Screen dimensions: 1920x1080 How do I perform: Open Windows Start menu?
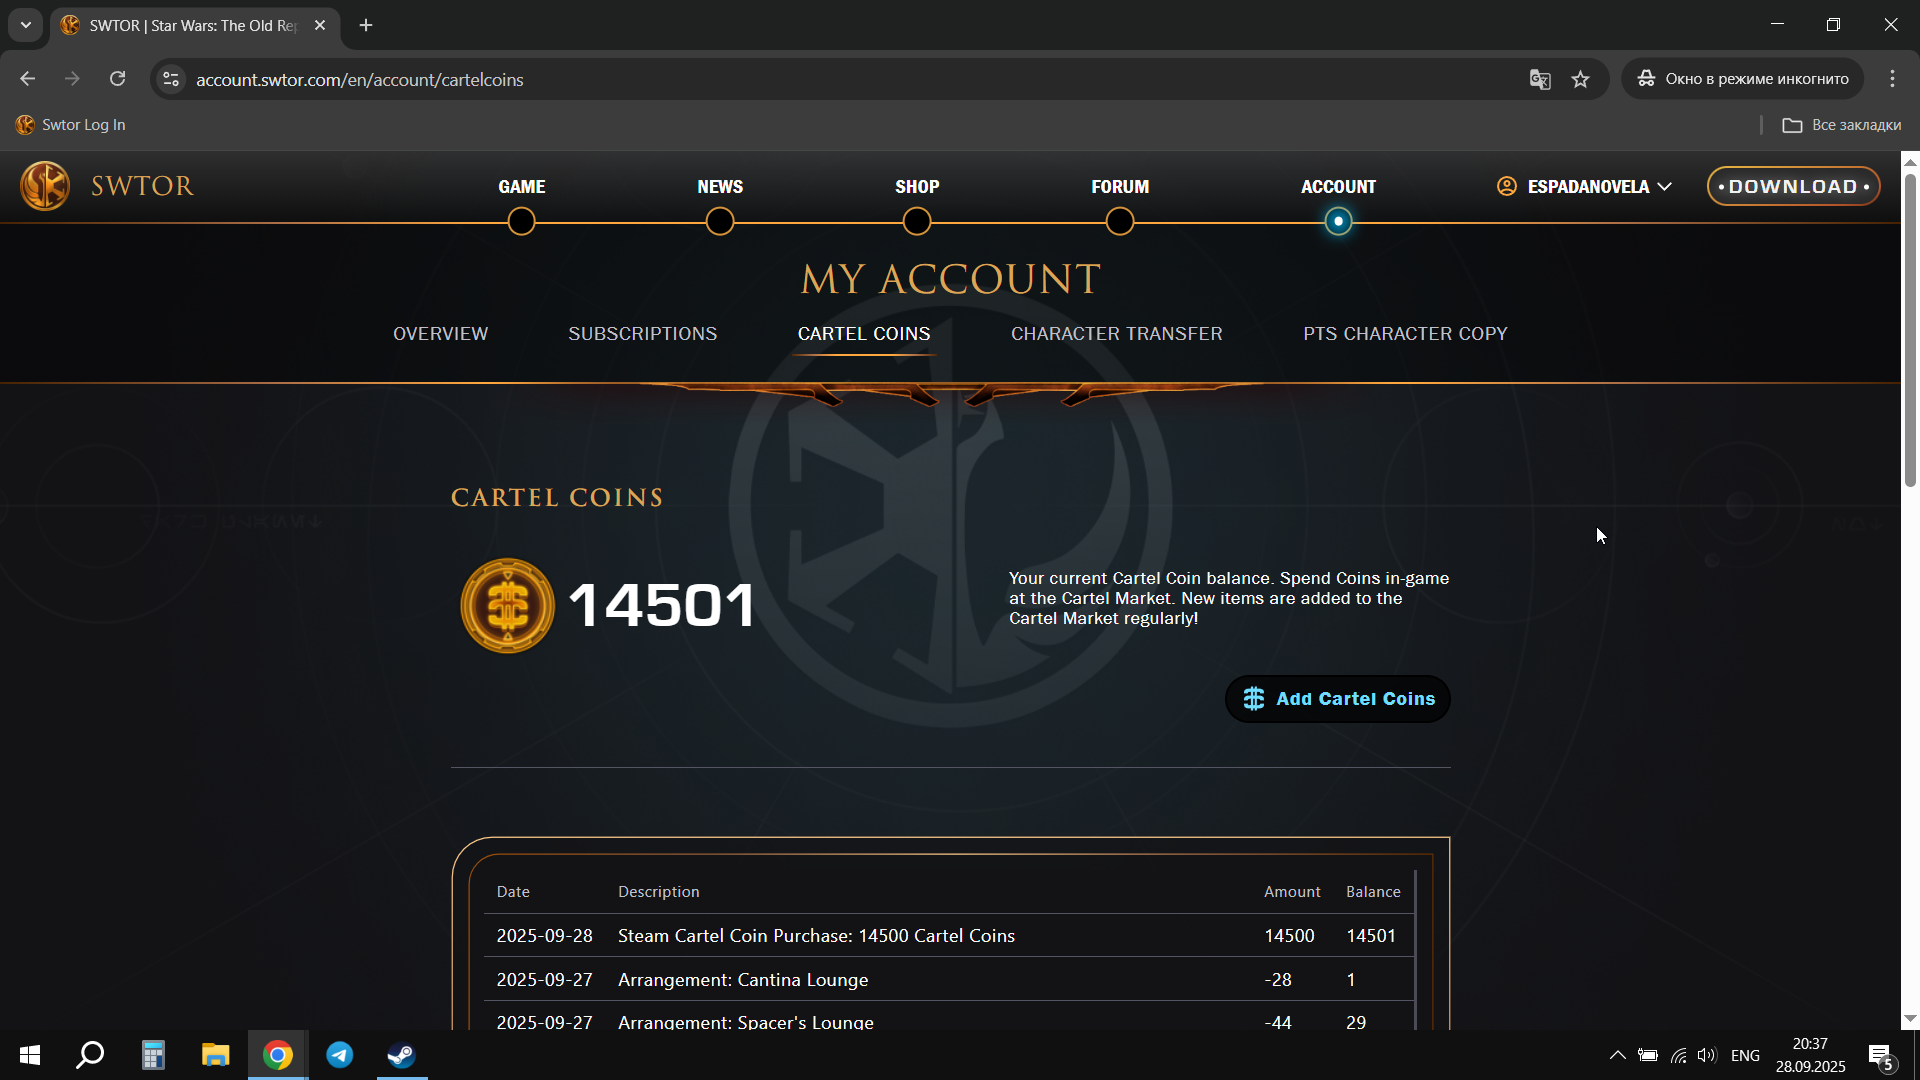tap(30, 1055)
